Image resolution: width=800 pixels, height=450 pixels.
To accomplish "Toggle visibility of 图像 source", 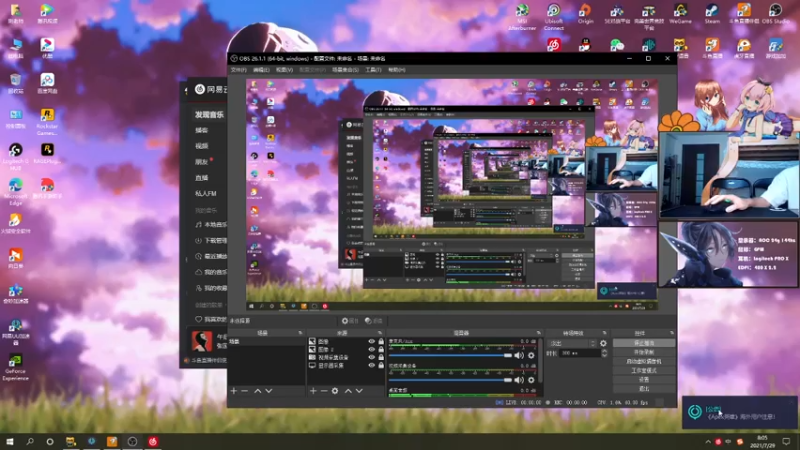I will pyautogui.click(x=371, y=341).
